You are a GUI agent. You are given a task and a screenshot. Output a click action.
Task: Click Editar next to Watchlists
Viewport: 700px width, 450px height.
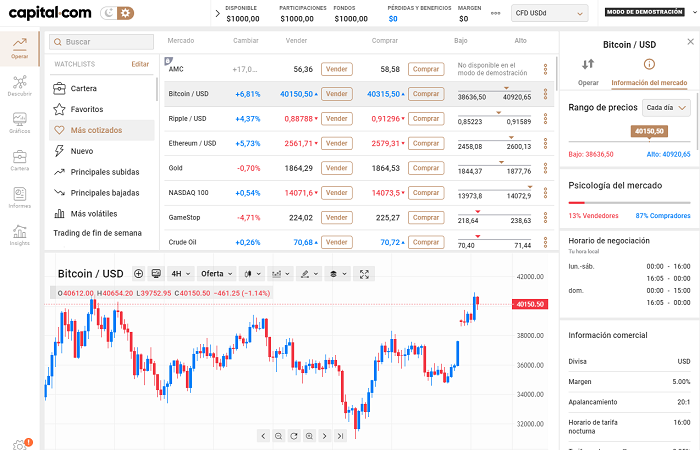140,64
